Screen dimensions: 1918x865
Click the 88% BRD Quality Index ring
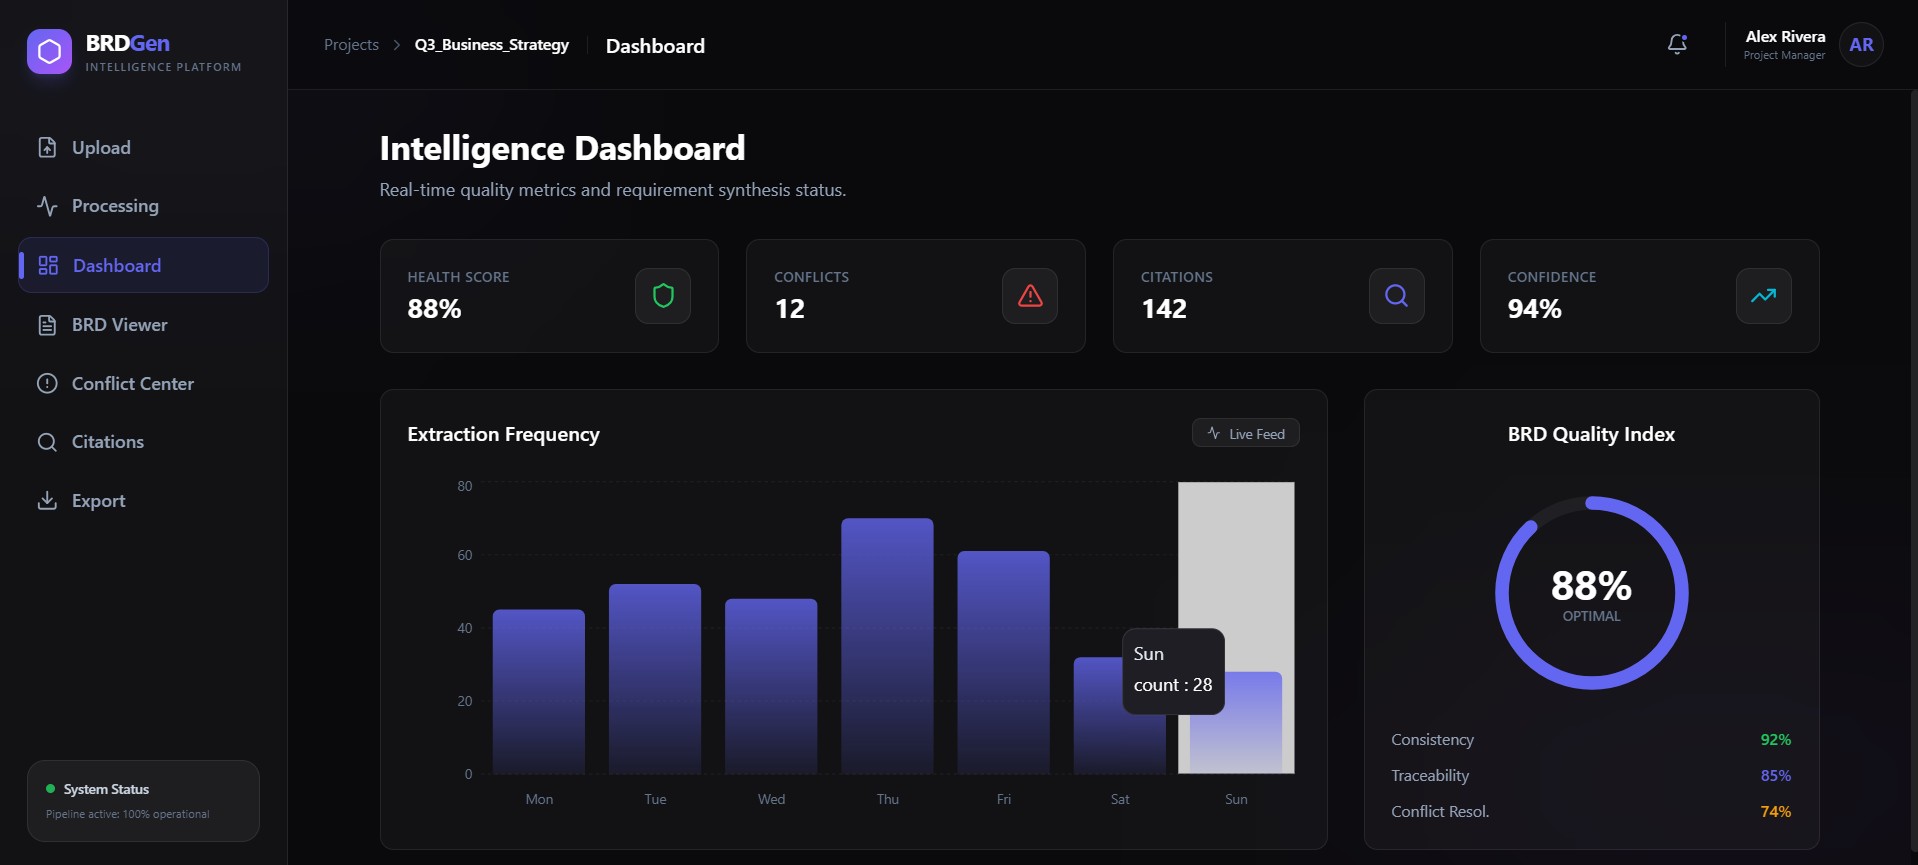point(1591,593)
